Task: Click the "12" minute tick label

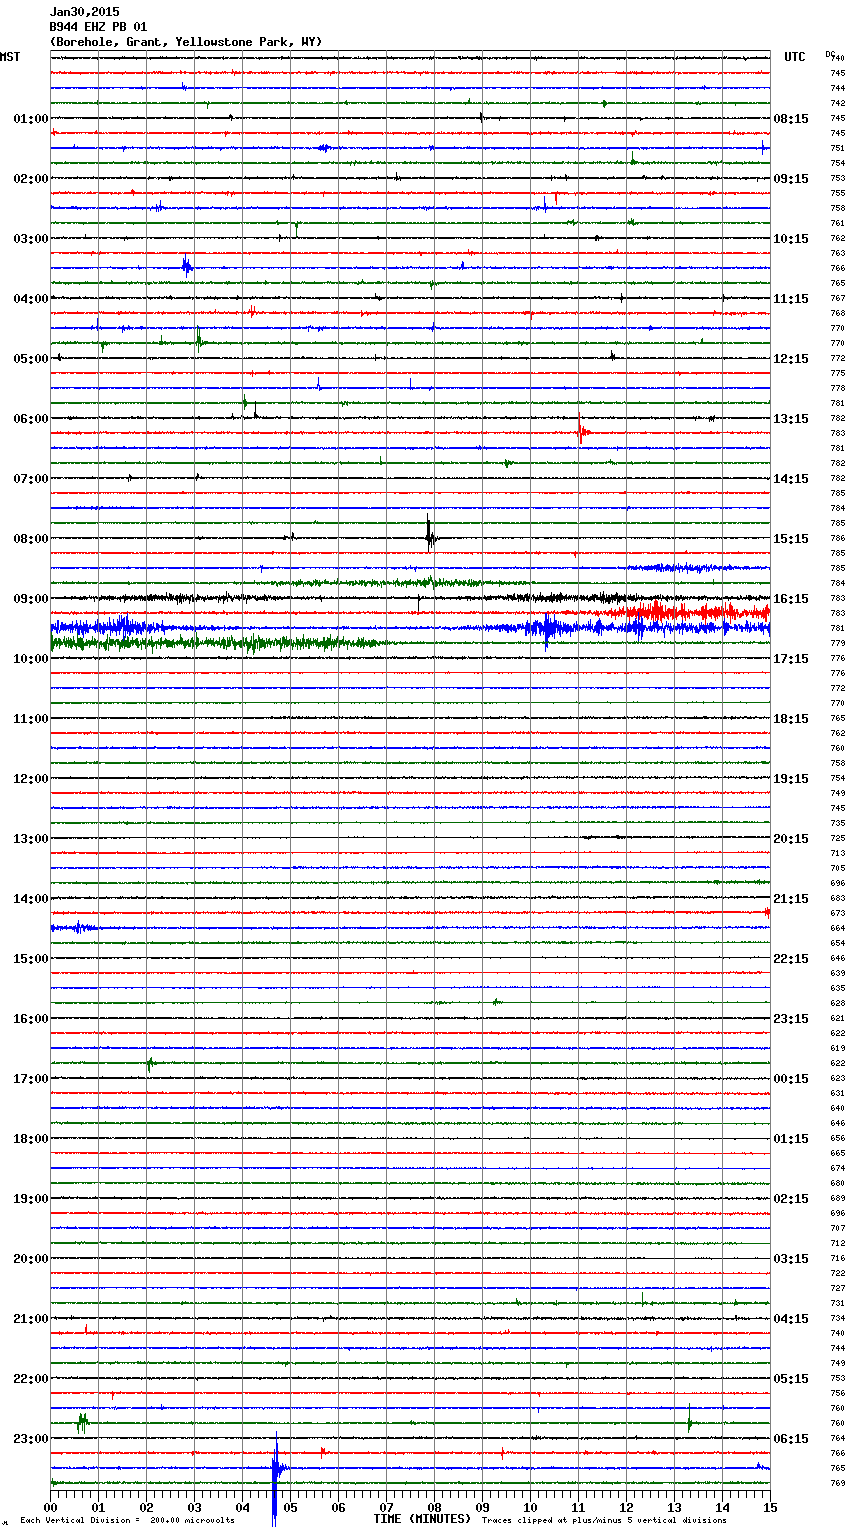Action: coord(627,1507)
